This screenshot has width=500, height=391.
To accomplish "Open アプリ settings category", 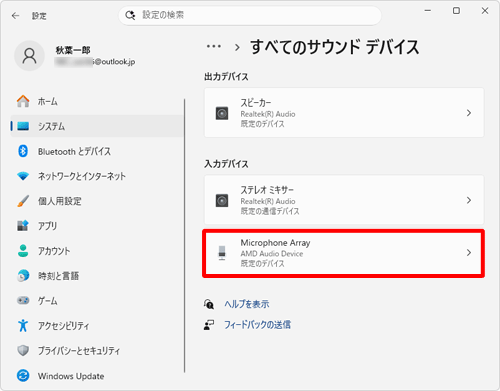I will (x=97, y=226).
